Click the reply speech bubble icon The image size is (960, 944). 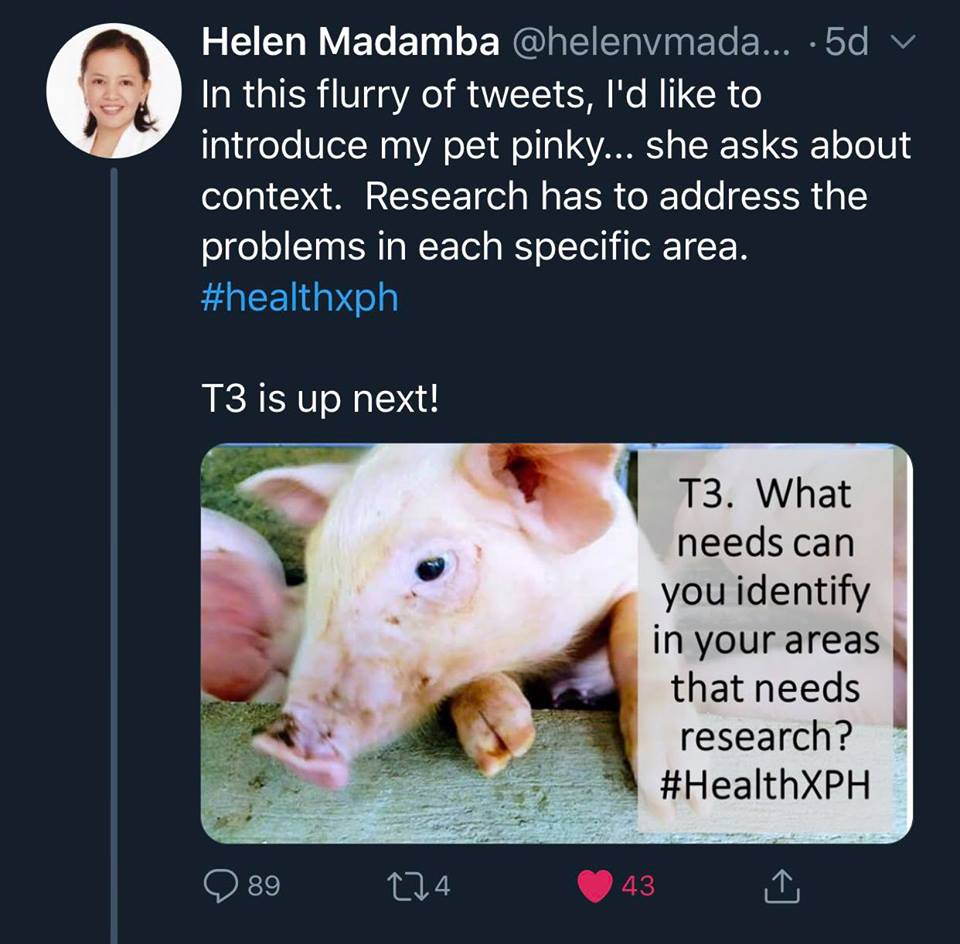pyautogui.click(x=219, y=885)
